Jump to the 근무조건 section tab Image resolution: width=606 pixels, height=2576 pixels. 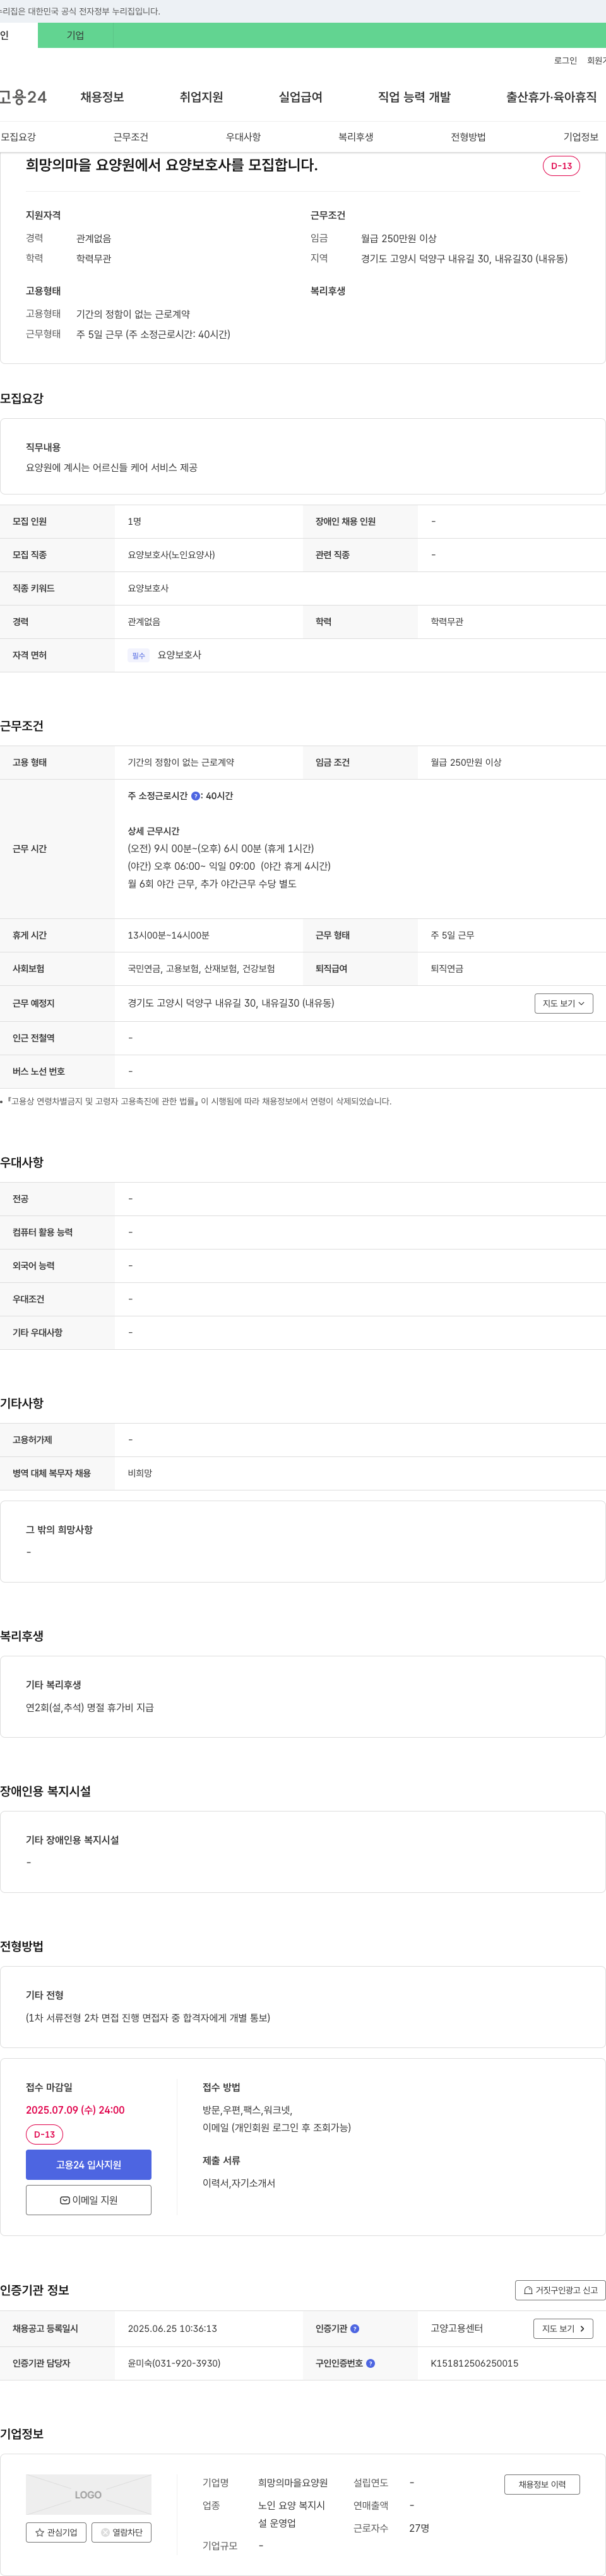(x=131, y=137)
